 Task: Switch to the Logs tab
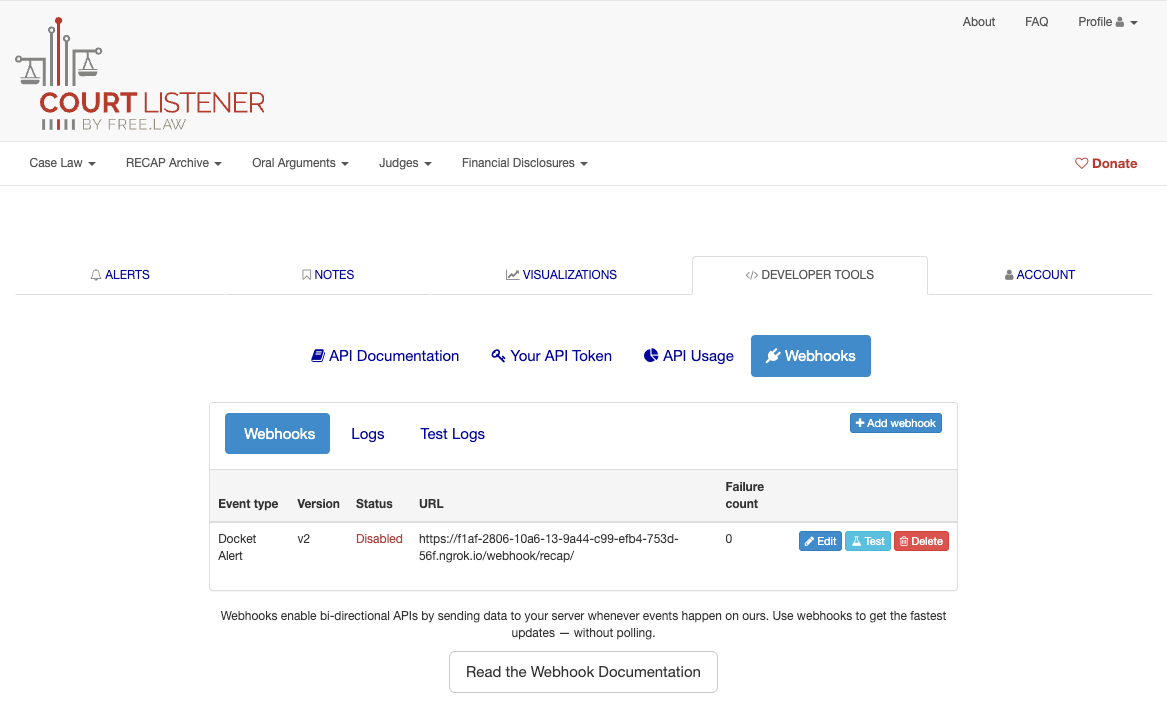tap(367, 433)
